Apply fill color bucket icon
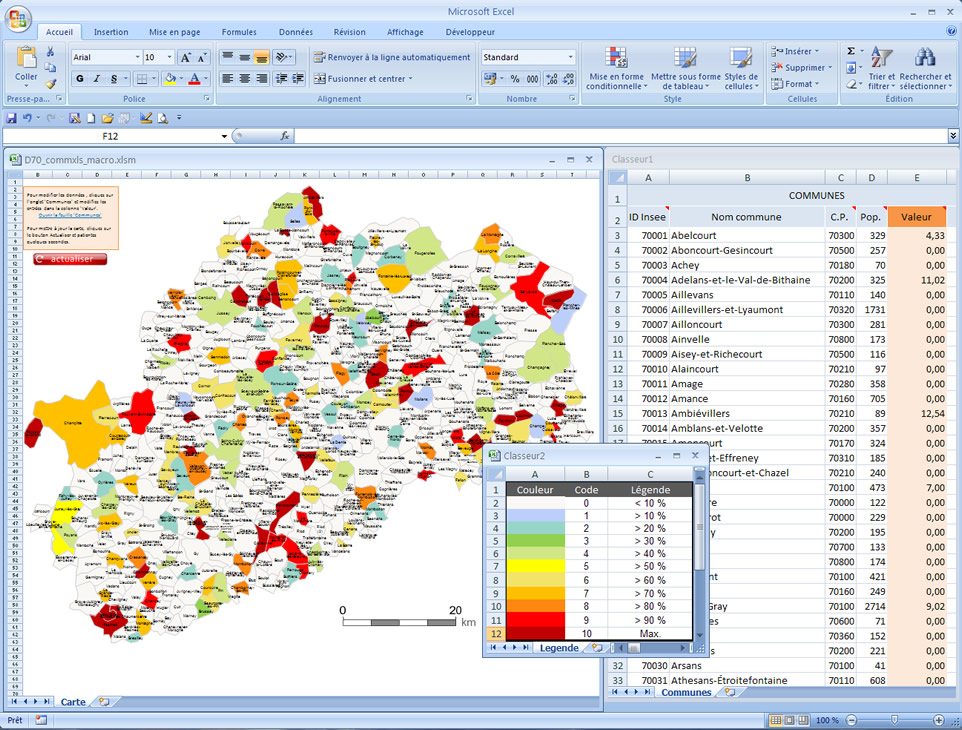 pyautogui.click(x=170, y=79)
